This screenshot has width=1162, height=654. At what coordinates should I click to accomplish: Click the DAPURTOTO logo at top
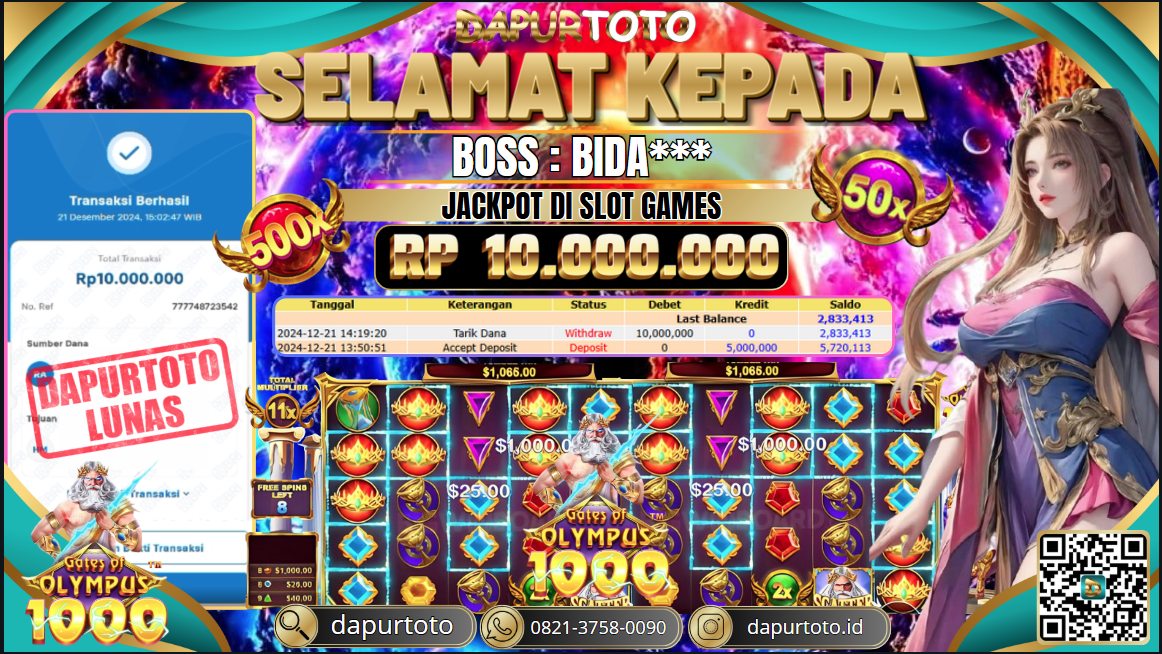(x=576, y=27)
